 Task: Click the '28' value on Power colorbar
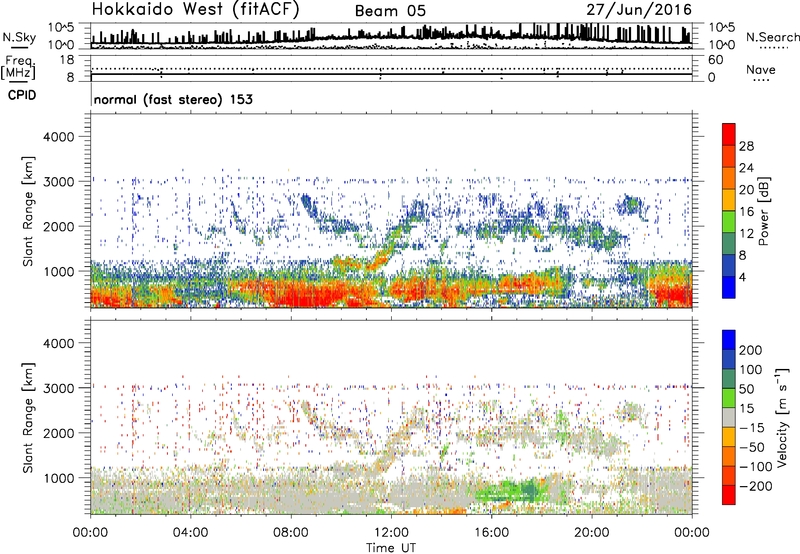click(x=746, y=146)
